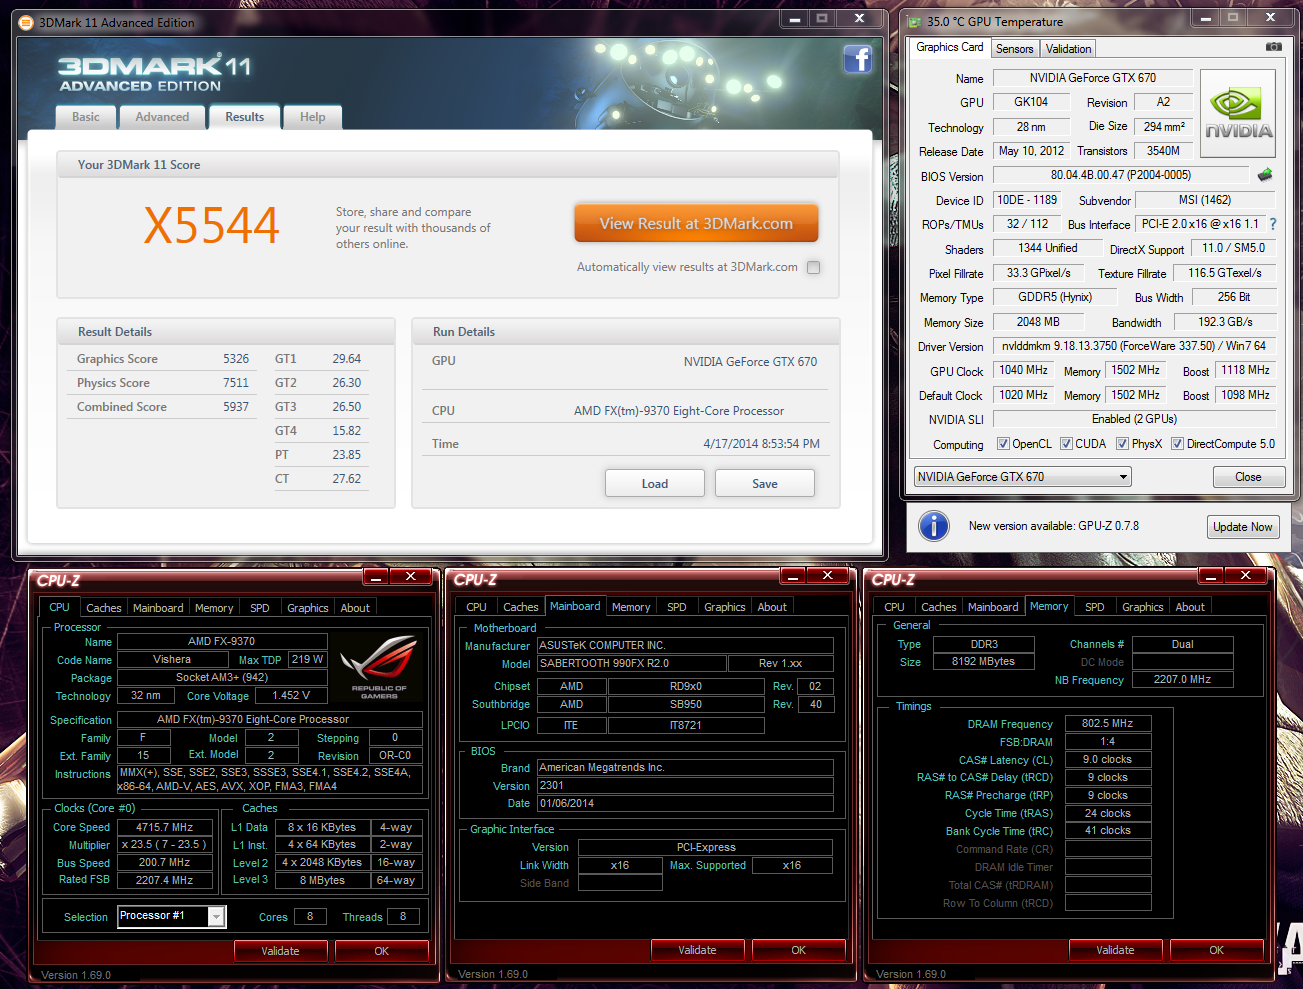
Task: Switch to the Basic tab in 3DMark
Action: [86, 117]
